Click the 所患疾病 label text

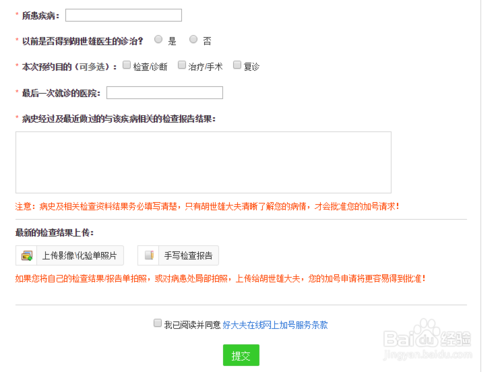(40, 16)
